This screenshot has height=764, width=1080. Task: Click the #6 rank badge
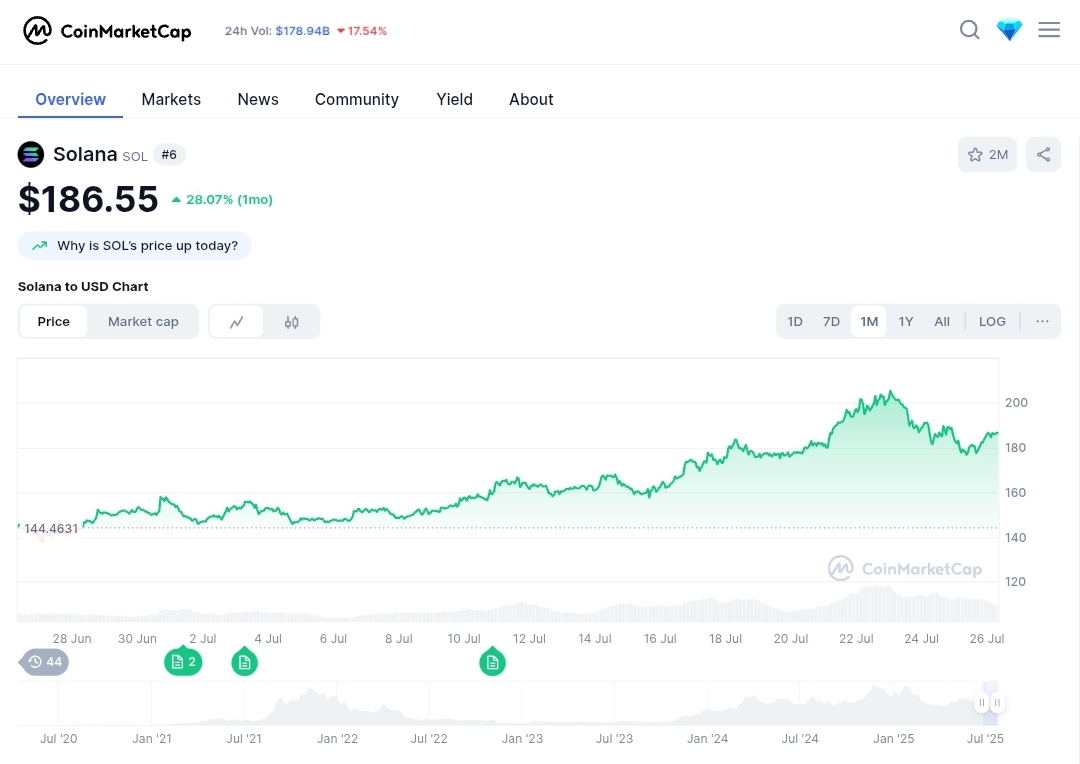tap(169, 155)
